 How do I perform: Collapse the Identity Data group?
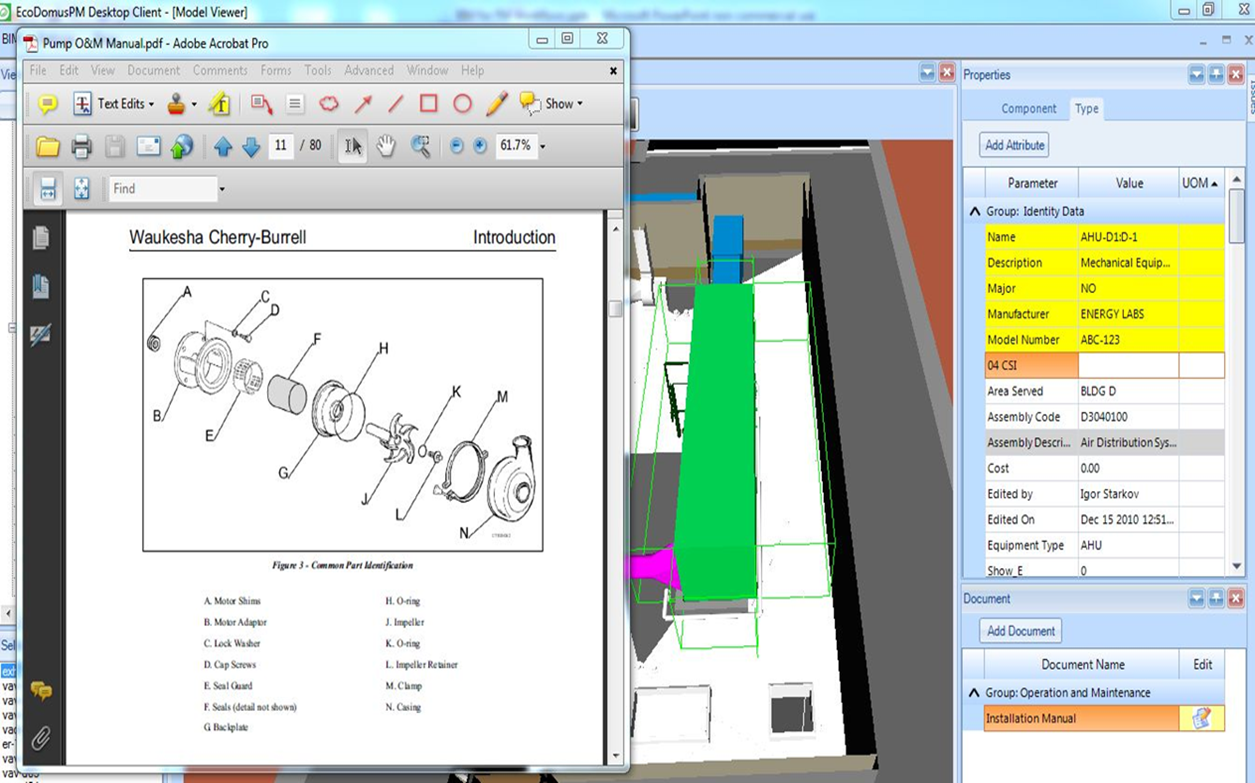pos(975,212)
